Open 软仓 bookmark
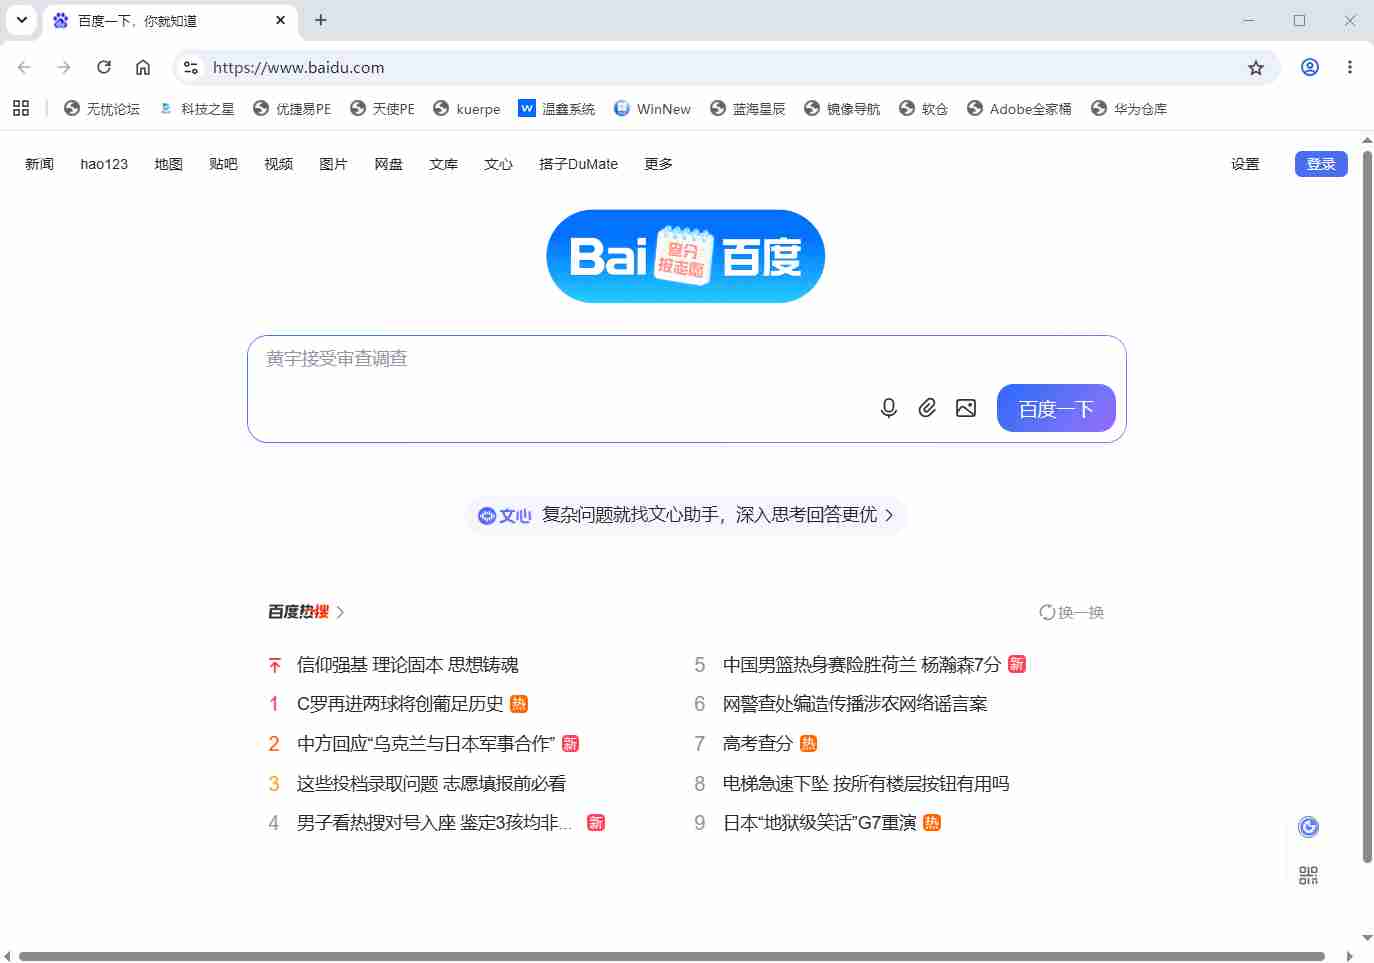Viewport: 1374px width, 963px height. 923,108
